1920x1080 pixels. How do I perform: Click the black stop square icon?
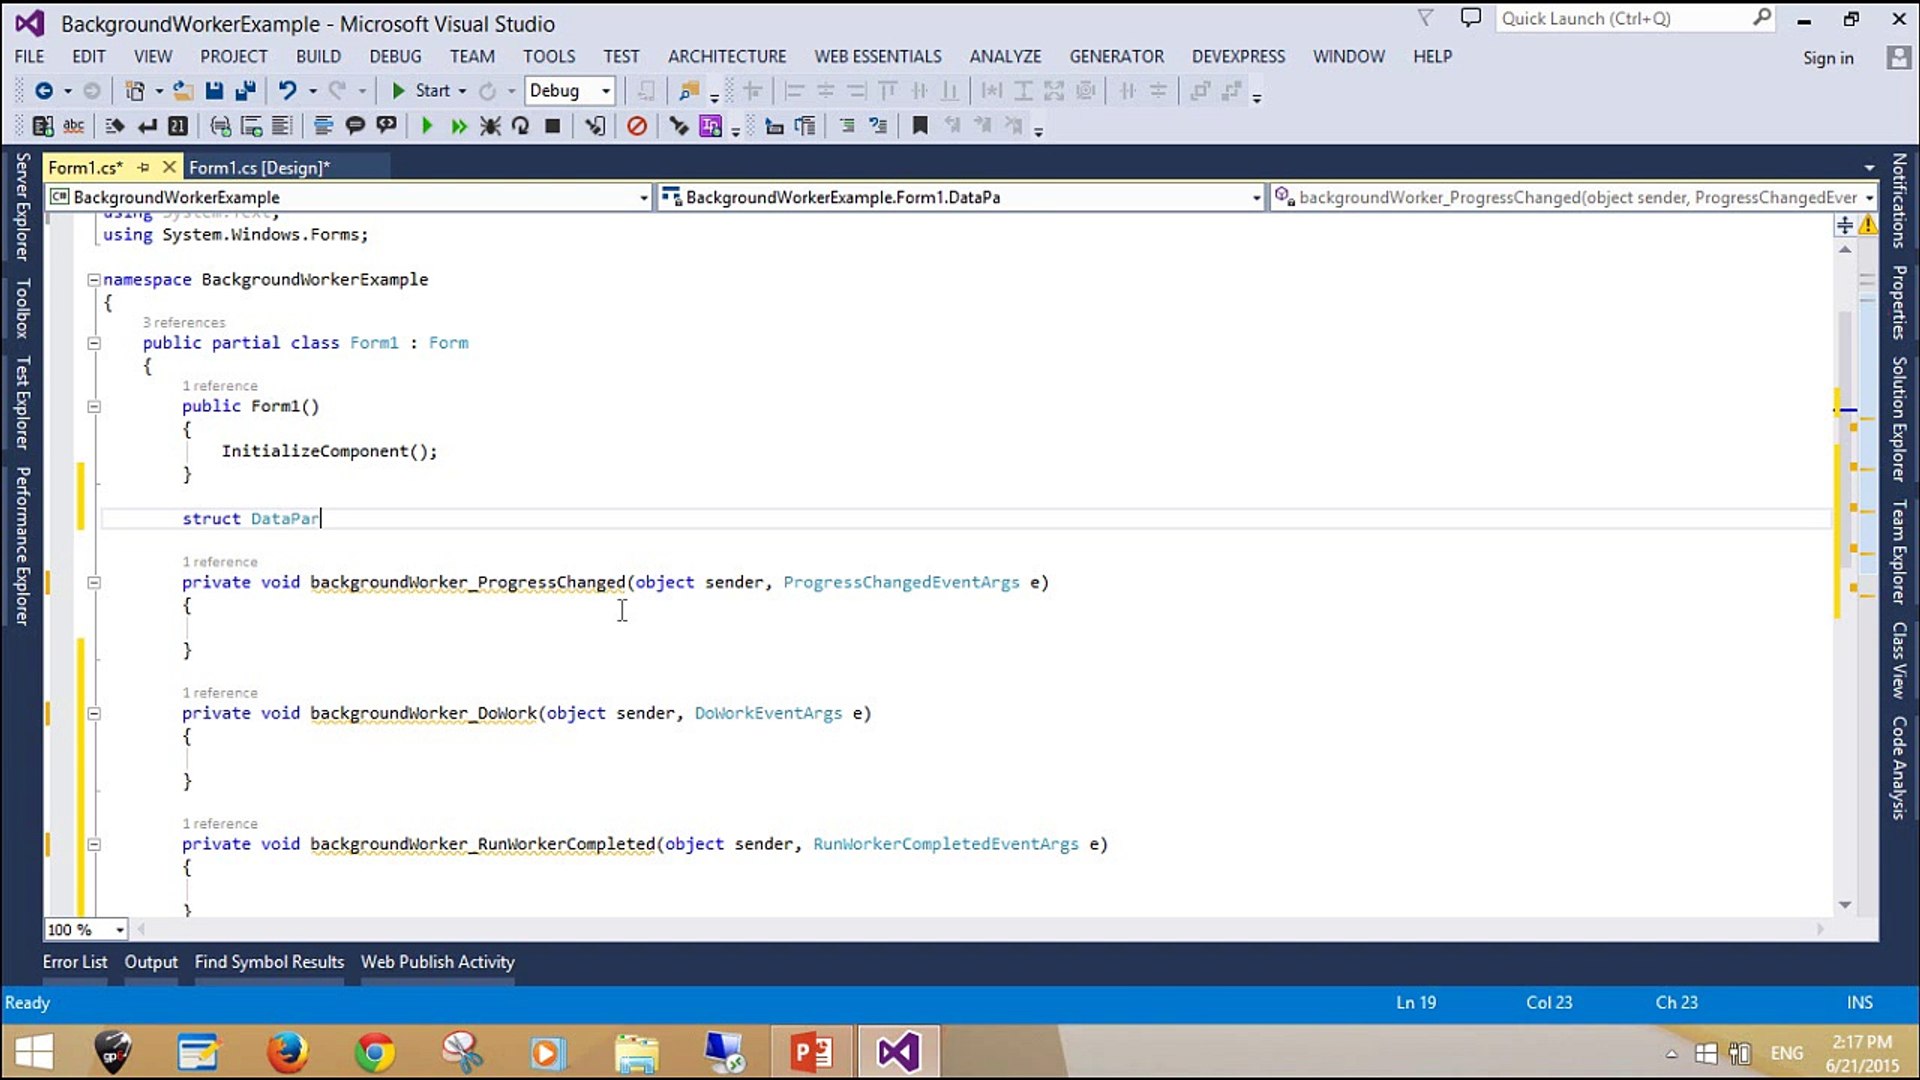point(552,126)
